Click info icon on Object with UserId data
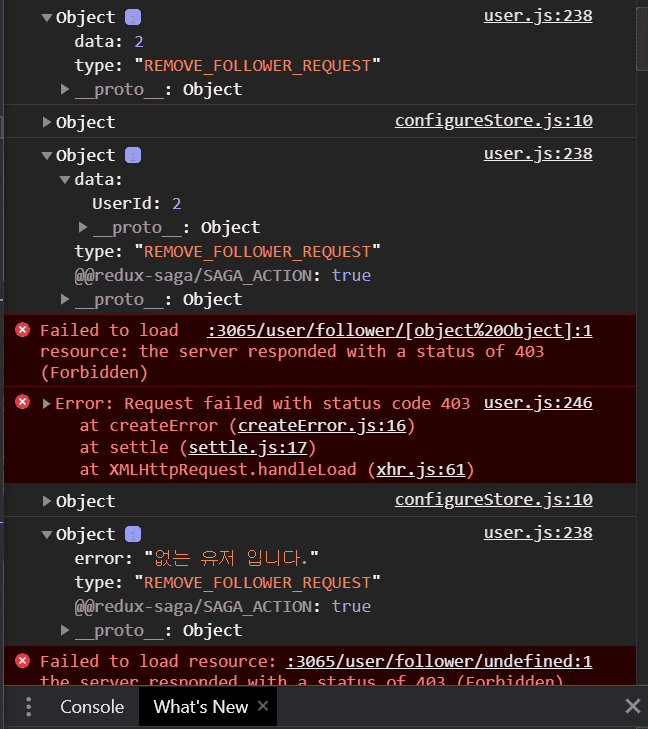The width and height of the screenshot is (648, 729). click(133, 155)
